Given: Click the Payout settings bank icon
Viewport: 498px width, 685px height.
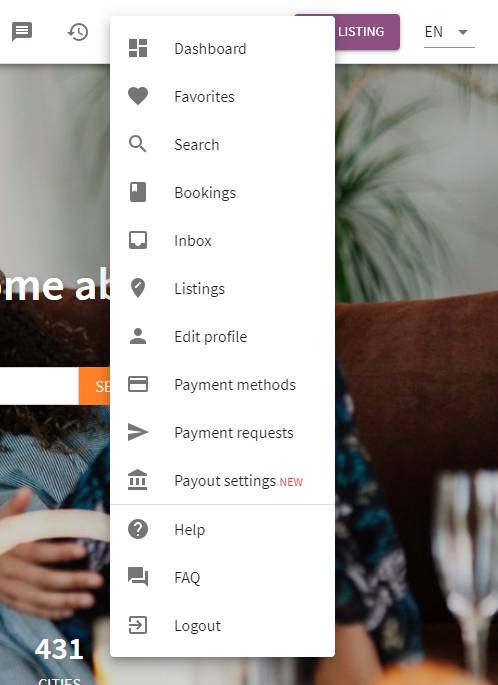Looking at the screenshot, I should click(x=138, y=481).
